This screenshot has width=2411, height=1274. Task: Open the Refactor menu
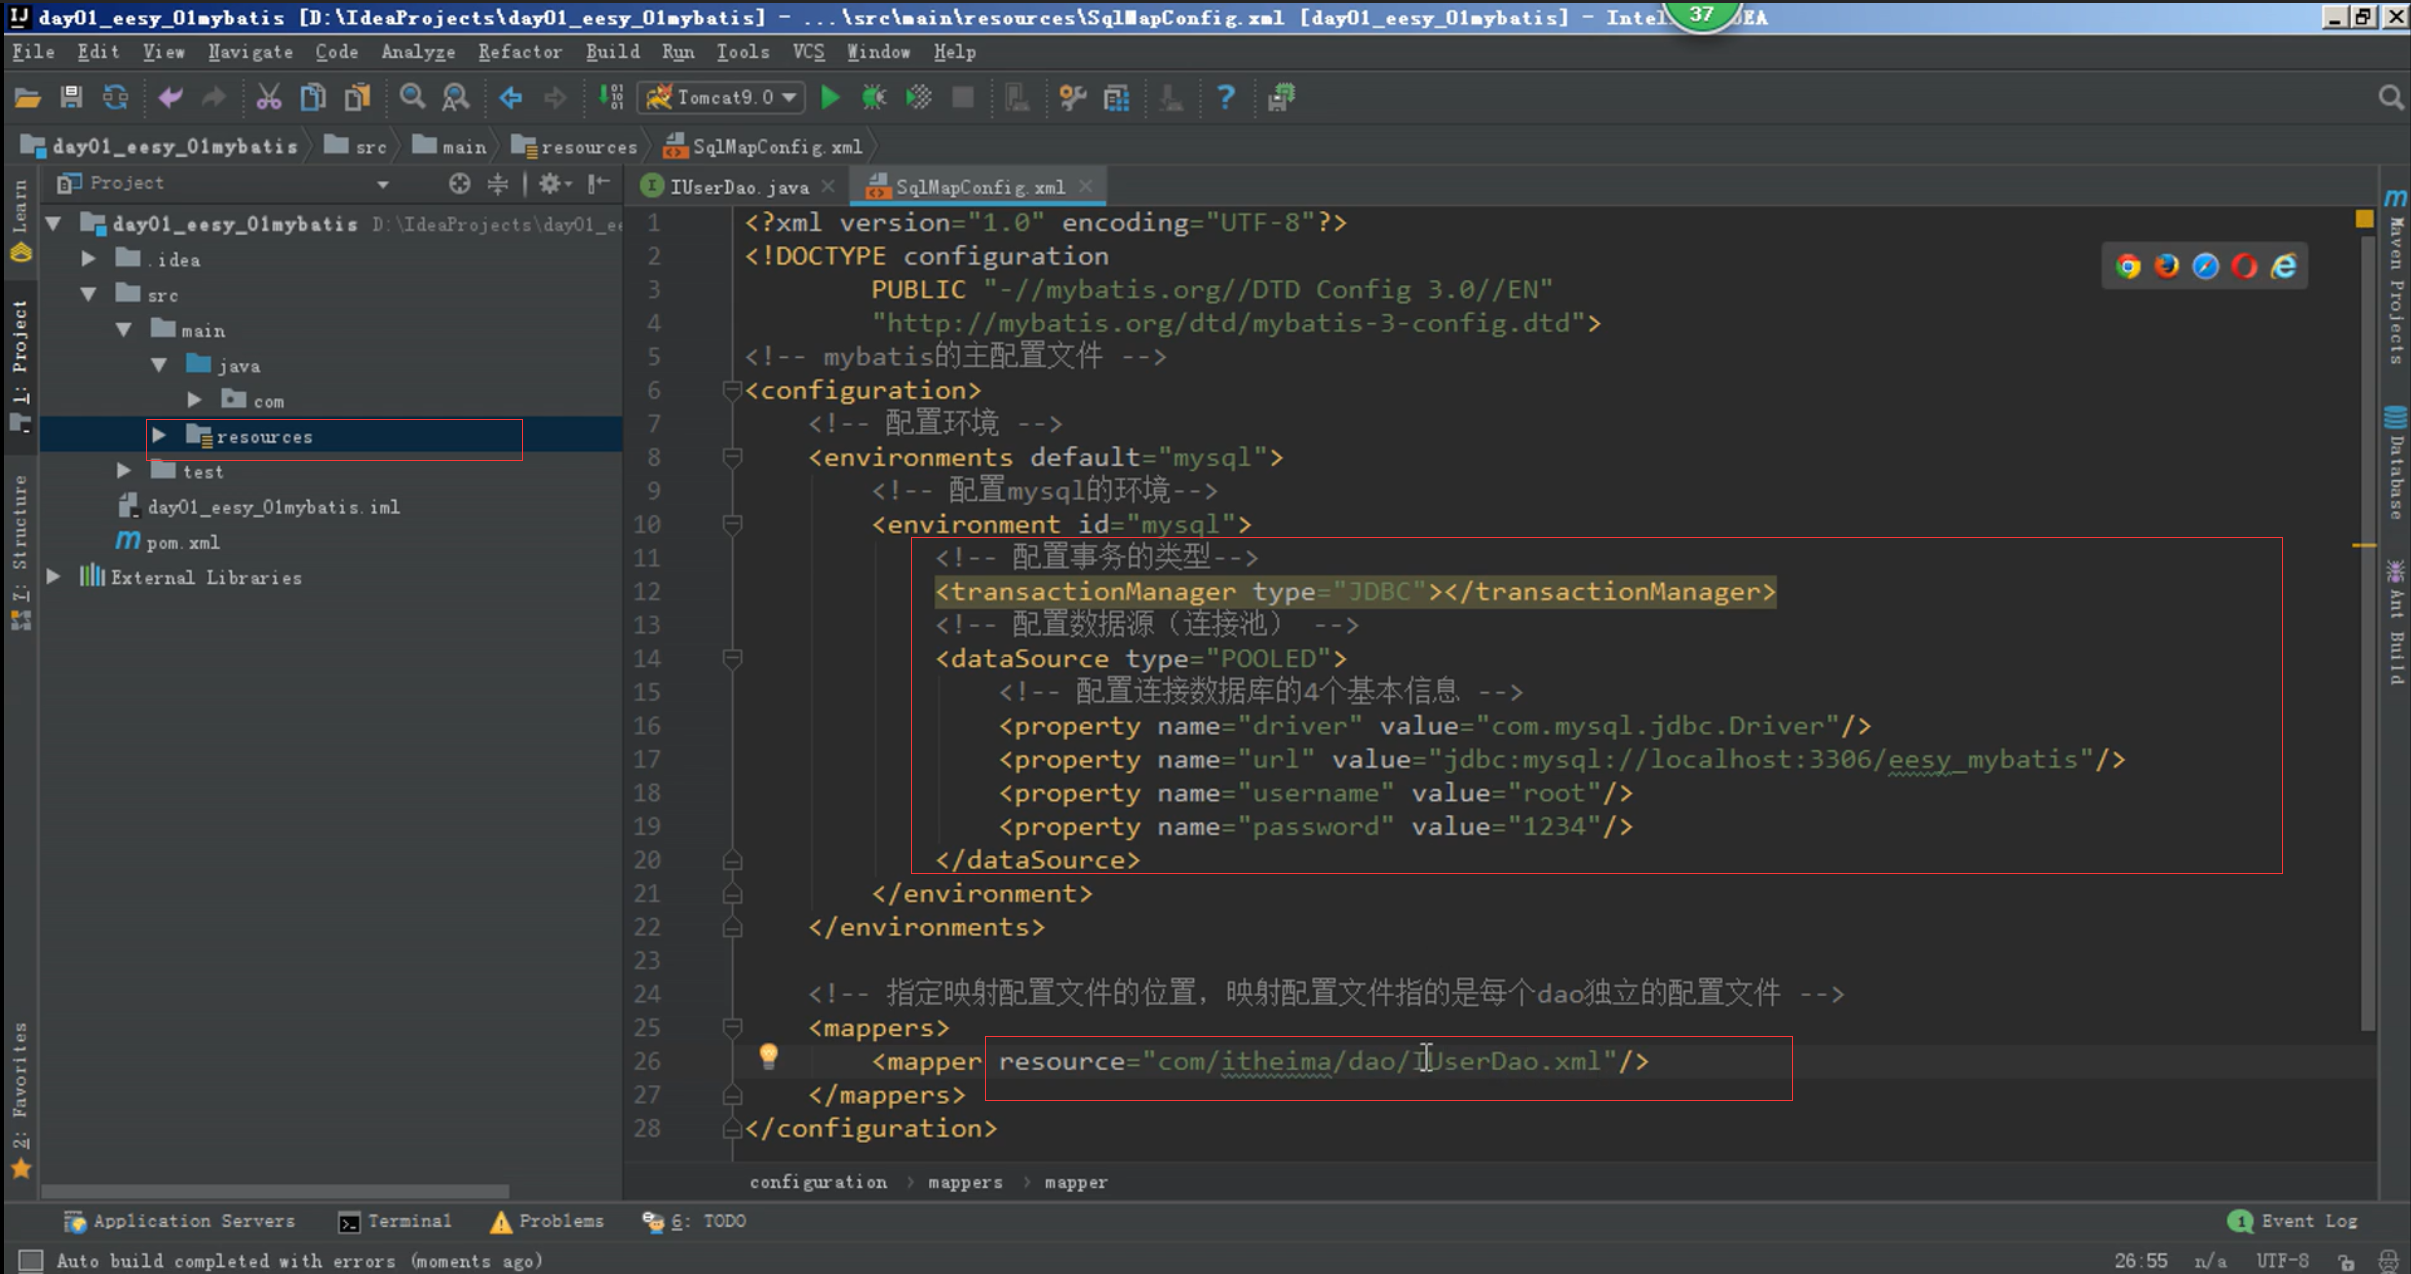click(519, 52)
